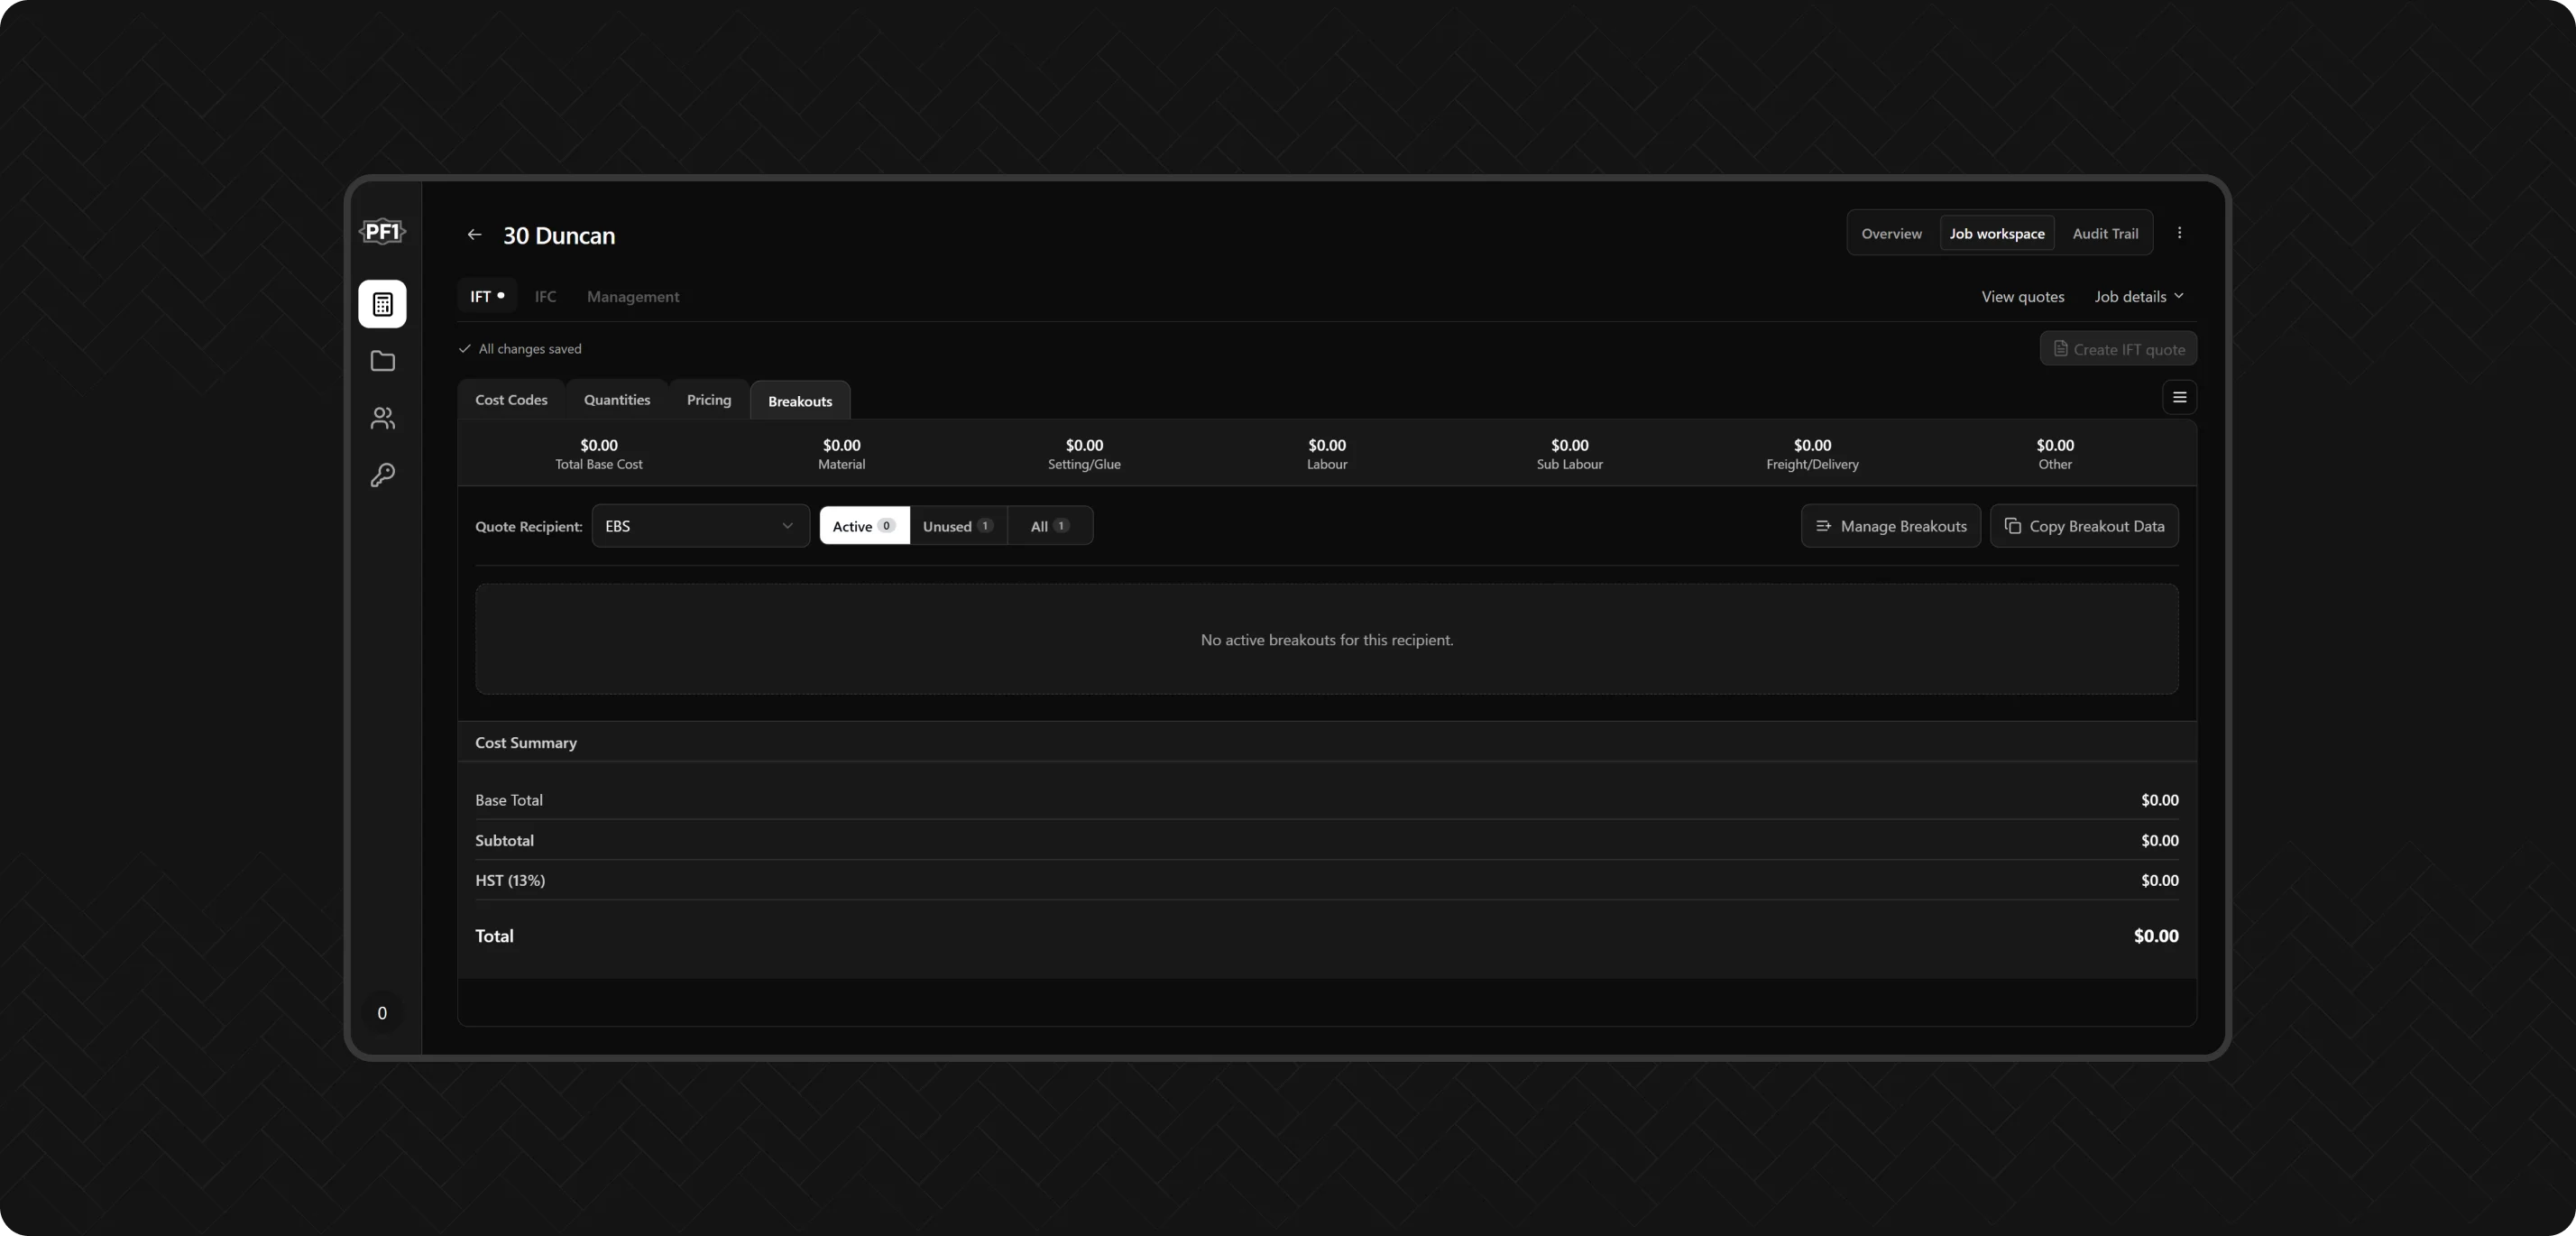Select the IFC tab
The image size is (2576, 1236).
tap(545, 297)
